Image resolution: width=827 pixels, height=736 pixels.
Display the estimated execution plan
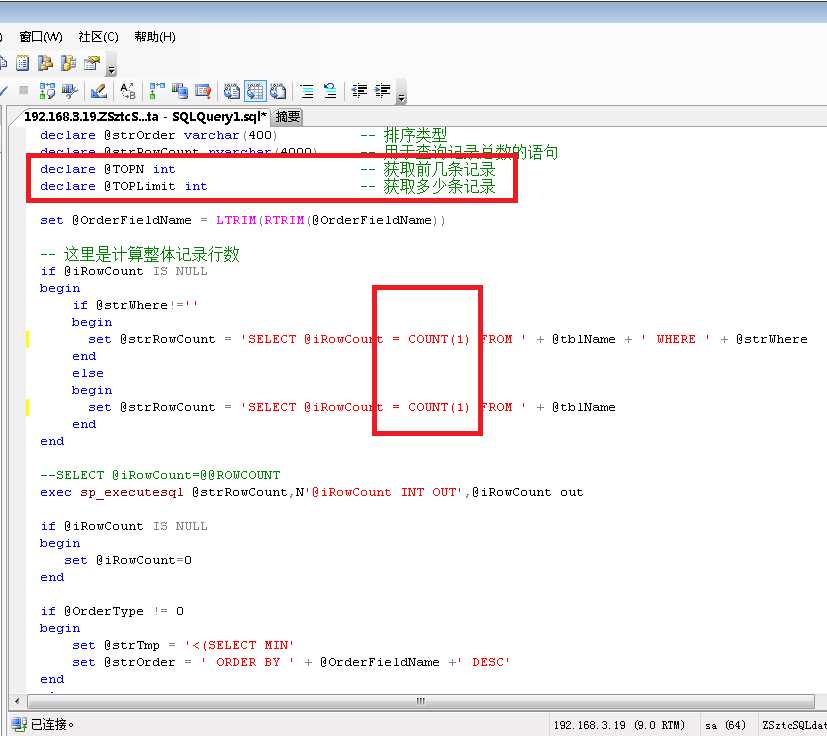point(47,91)
